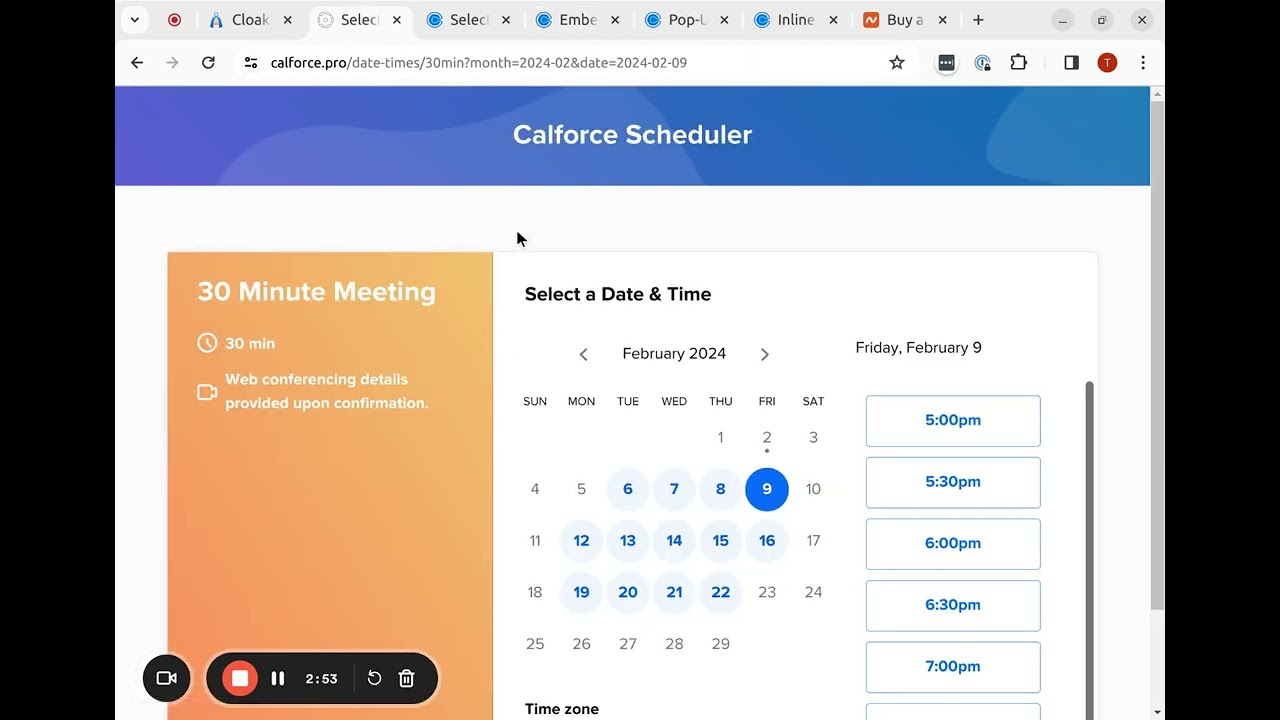Select the 7:00pm time slot
The height and width of the screenshot is (720, 1280).
[953, 667]
